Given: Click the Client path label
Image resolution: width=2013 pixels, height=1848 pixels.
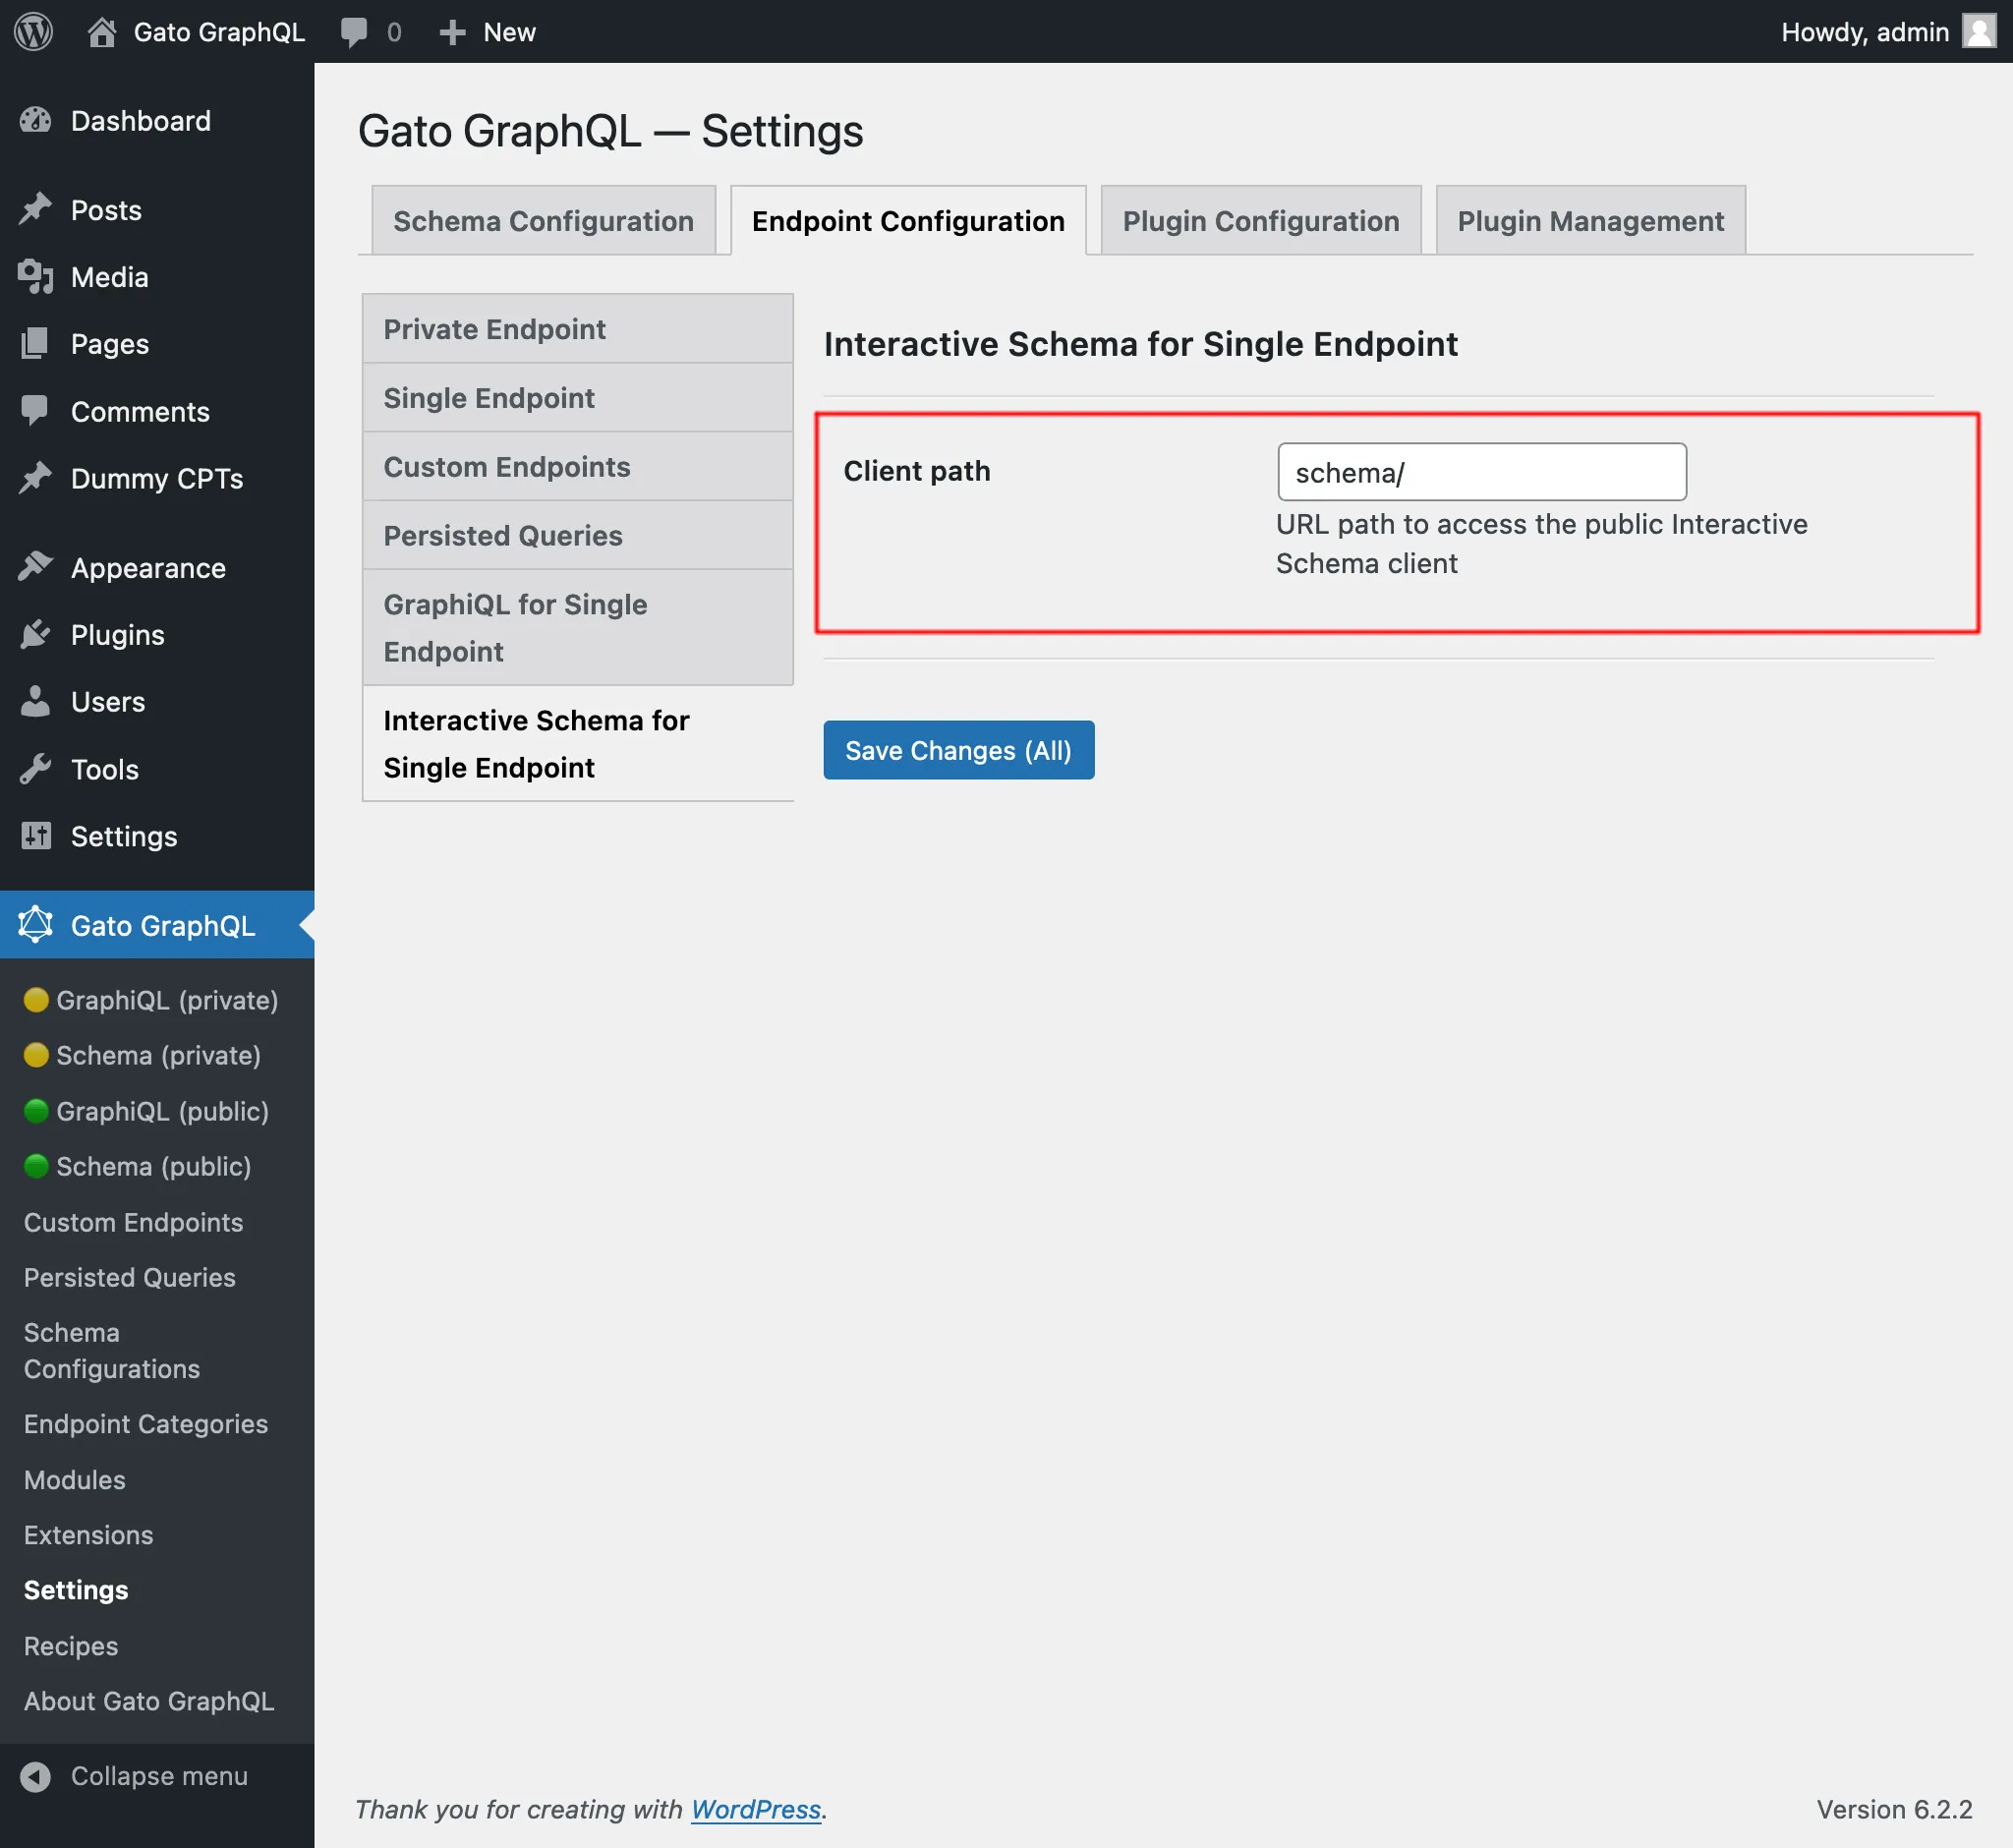Looking at the screenshot, I should pyautogui.click(x=917, y=471).
